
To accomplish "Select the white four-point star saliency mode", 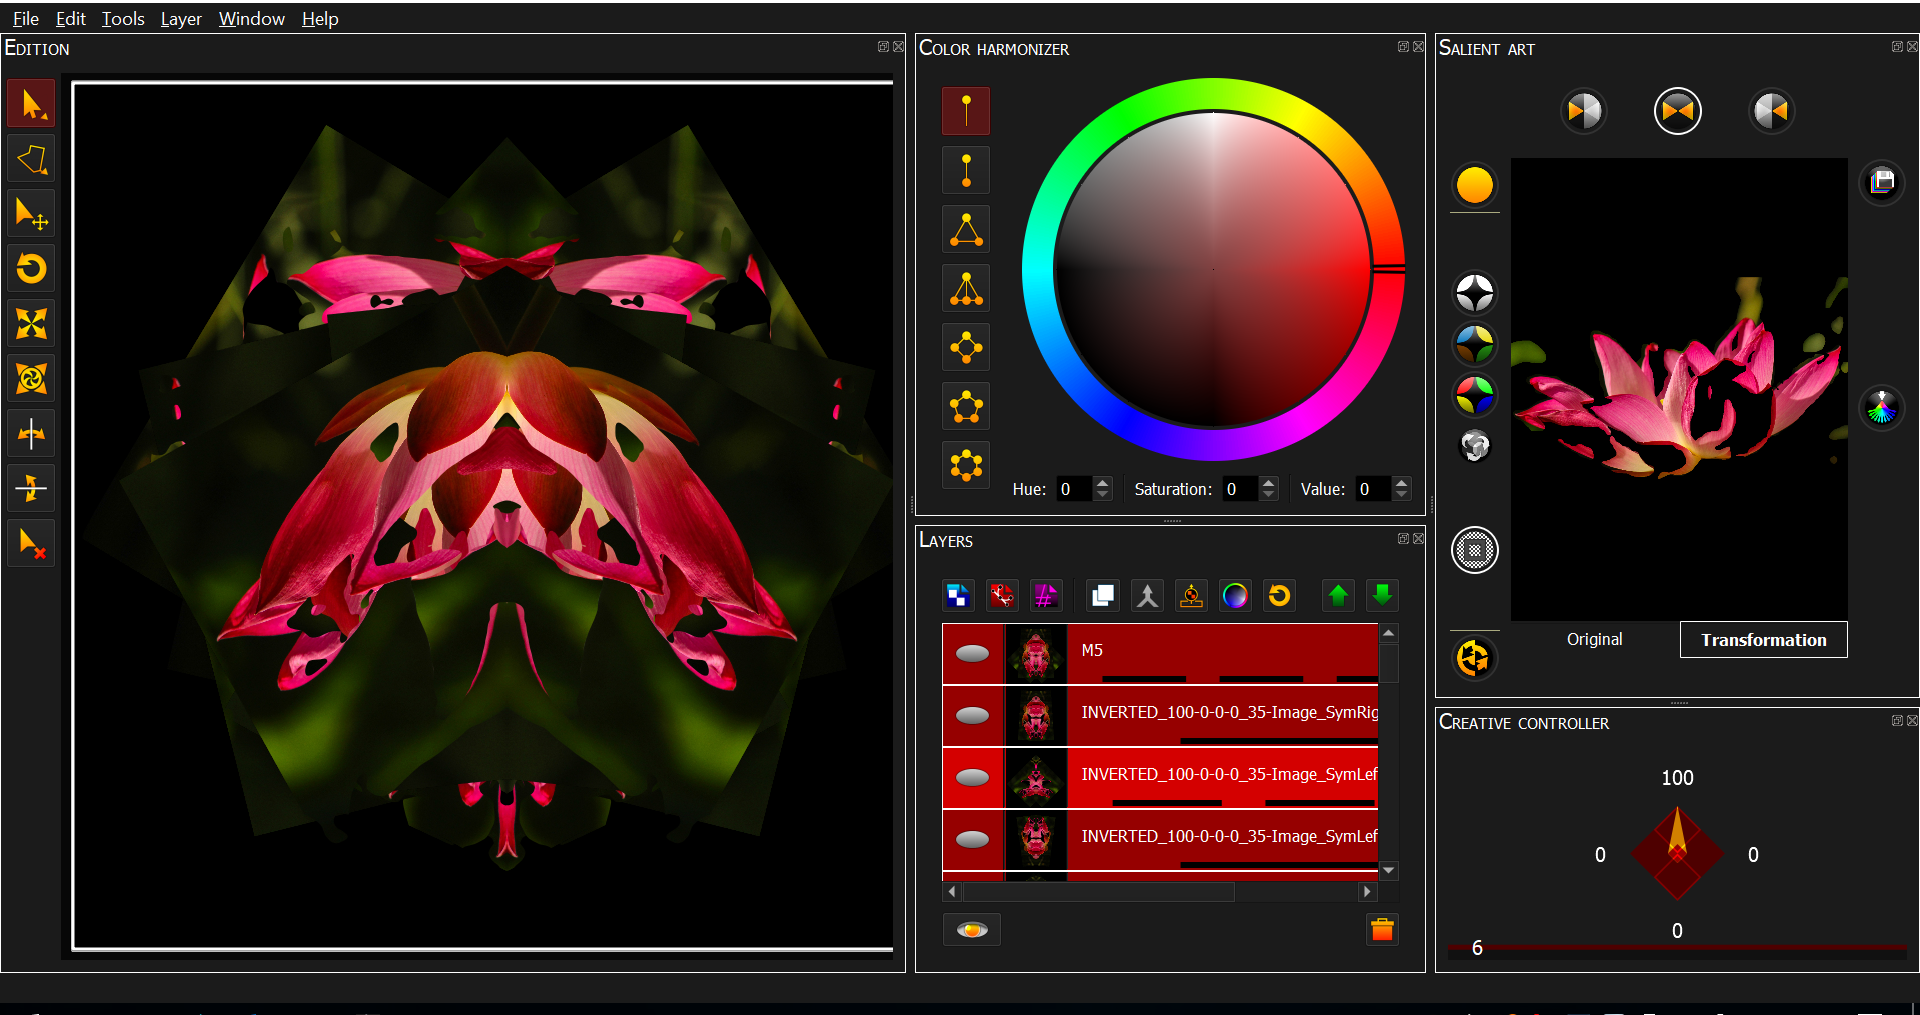I will (1474, 293).
